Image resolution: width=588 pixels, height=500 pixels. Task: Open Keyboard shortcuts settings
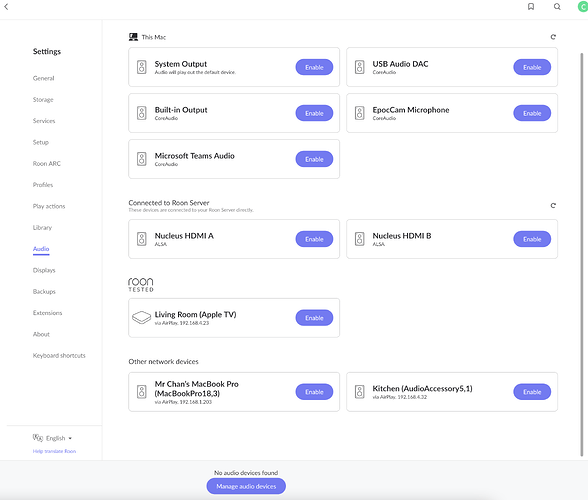[59, 355]
